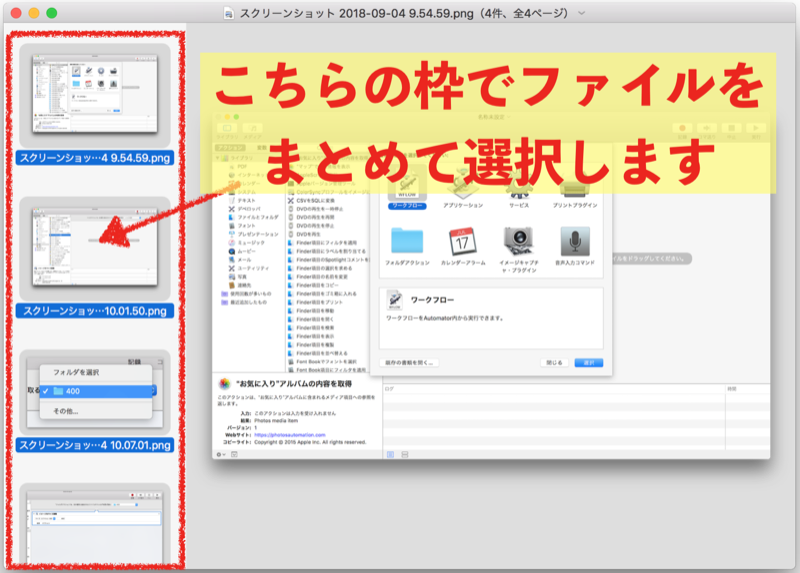Image resolution: width=800 pixels, height=573 pixels.
Task: Select the 使用回数が多いもの smart folder
Action: pos(246,294)
